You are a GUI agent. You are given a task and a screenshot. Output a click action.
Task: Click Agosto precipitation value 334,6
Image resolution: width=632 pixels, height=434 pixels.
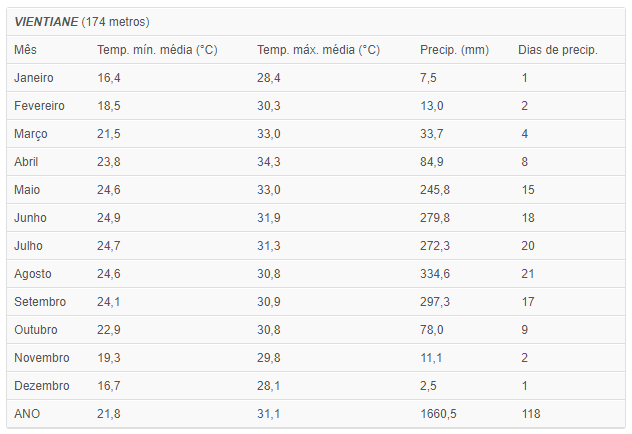[434, 274]
